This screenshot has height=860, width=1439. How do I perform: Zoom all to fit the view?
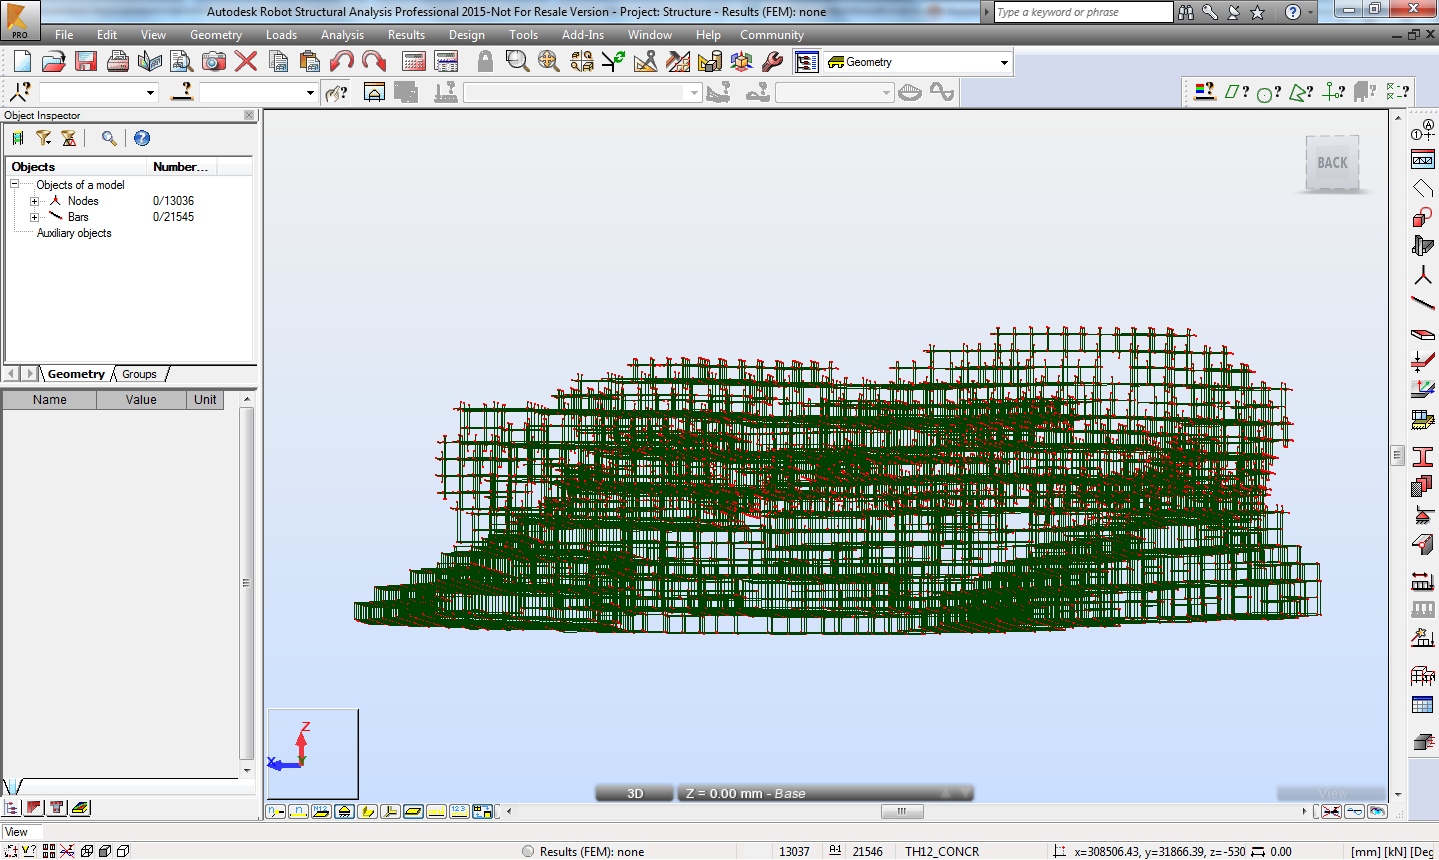(549, 62)
